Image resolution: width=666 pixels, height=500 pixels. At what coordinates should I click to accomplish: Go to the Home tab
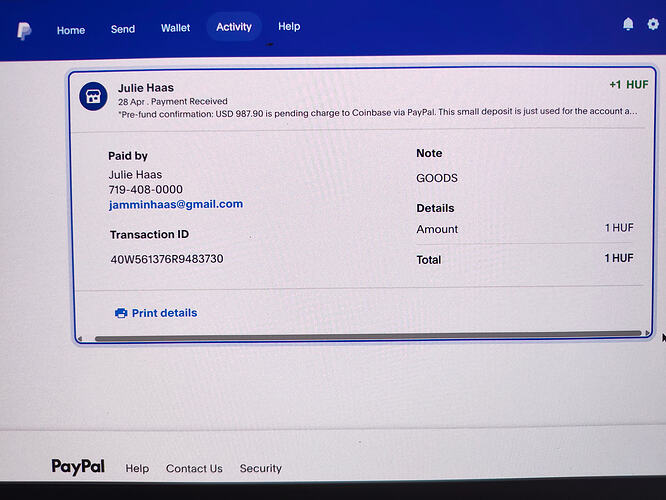[71, 31]
